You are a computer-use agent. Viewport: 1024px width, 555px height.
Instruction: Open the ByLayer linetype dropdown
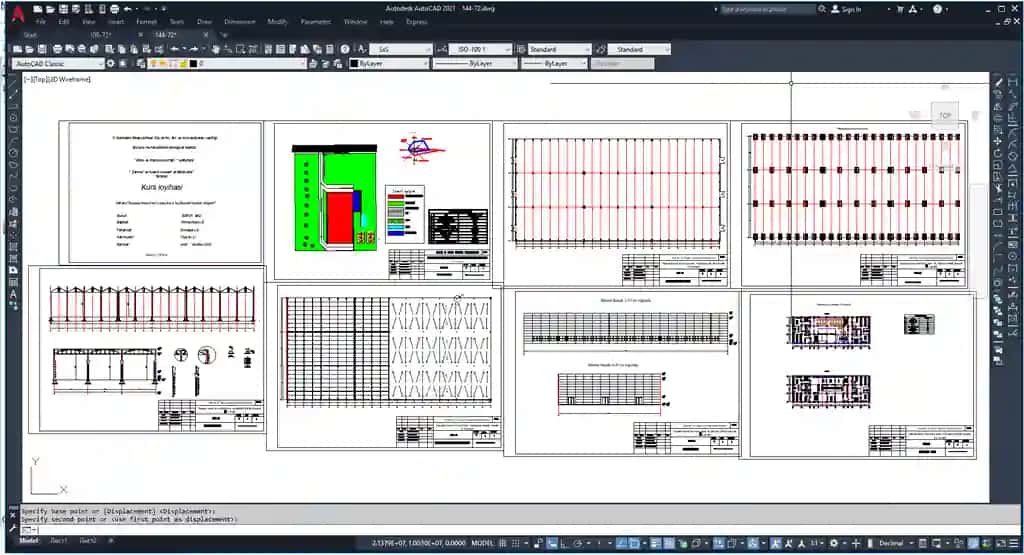click(475, 63)
